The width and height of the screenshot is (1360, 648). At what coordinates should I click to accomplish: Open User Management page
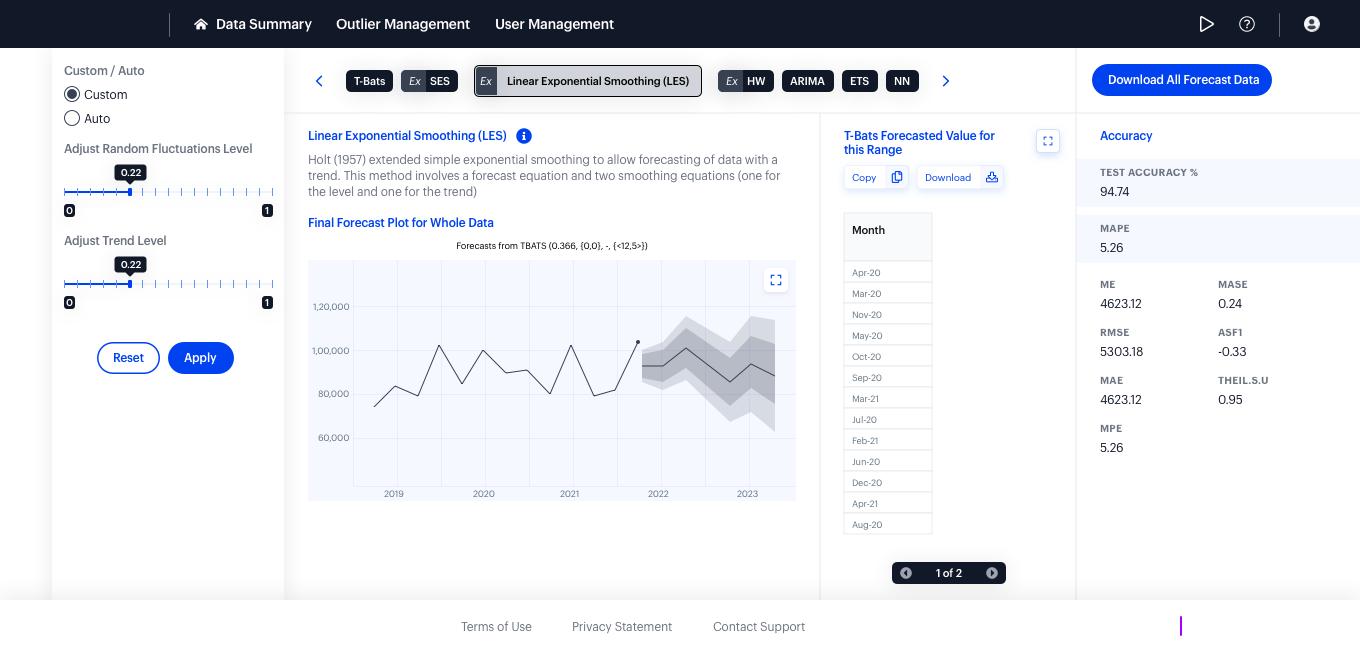pos(555,24)
